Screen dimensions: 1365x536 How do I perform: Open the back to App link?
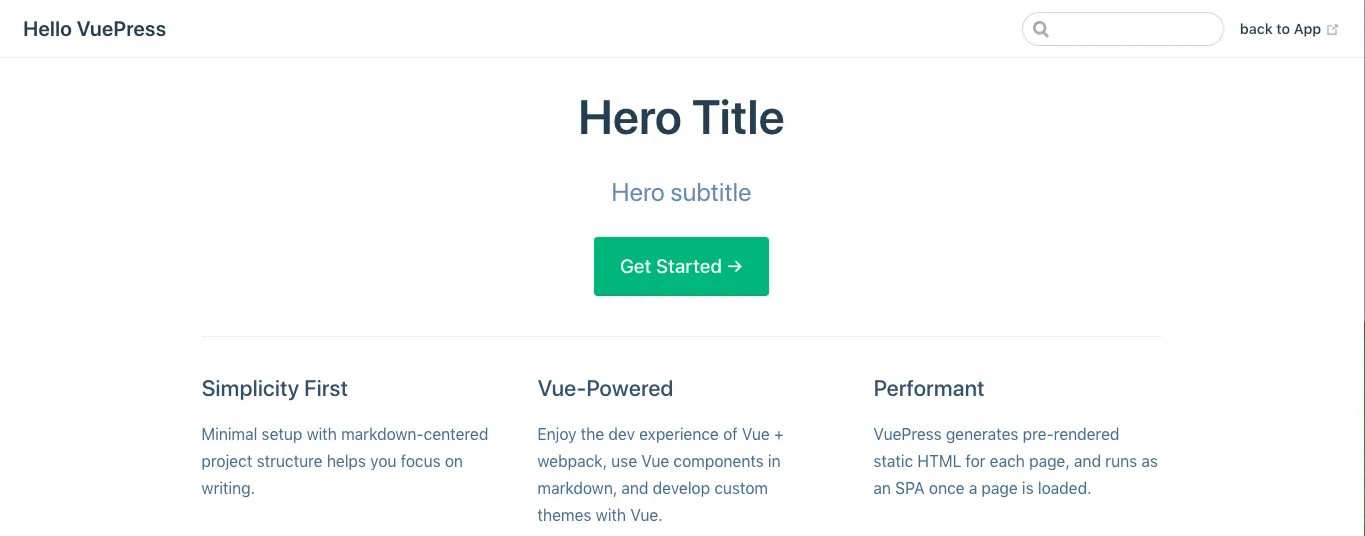point(1280,29)
